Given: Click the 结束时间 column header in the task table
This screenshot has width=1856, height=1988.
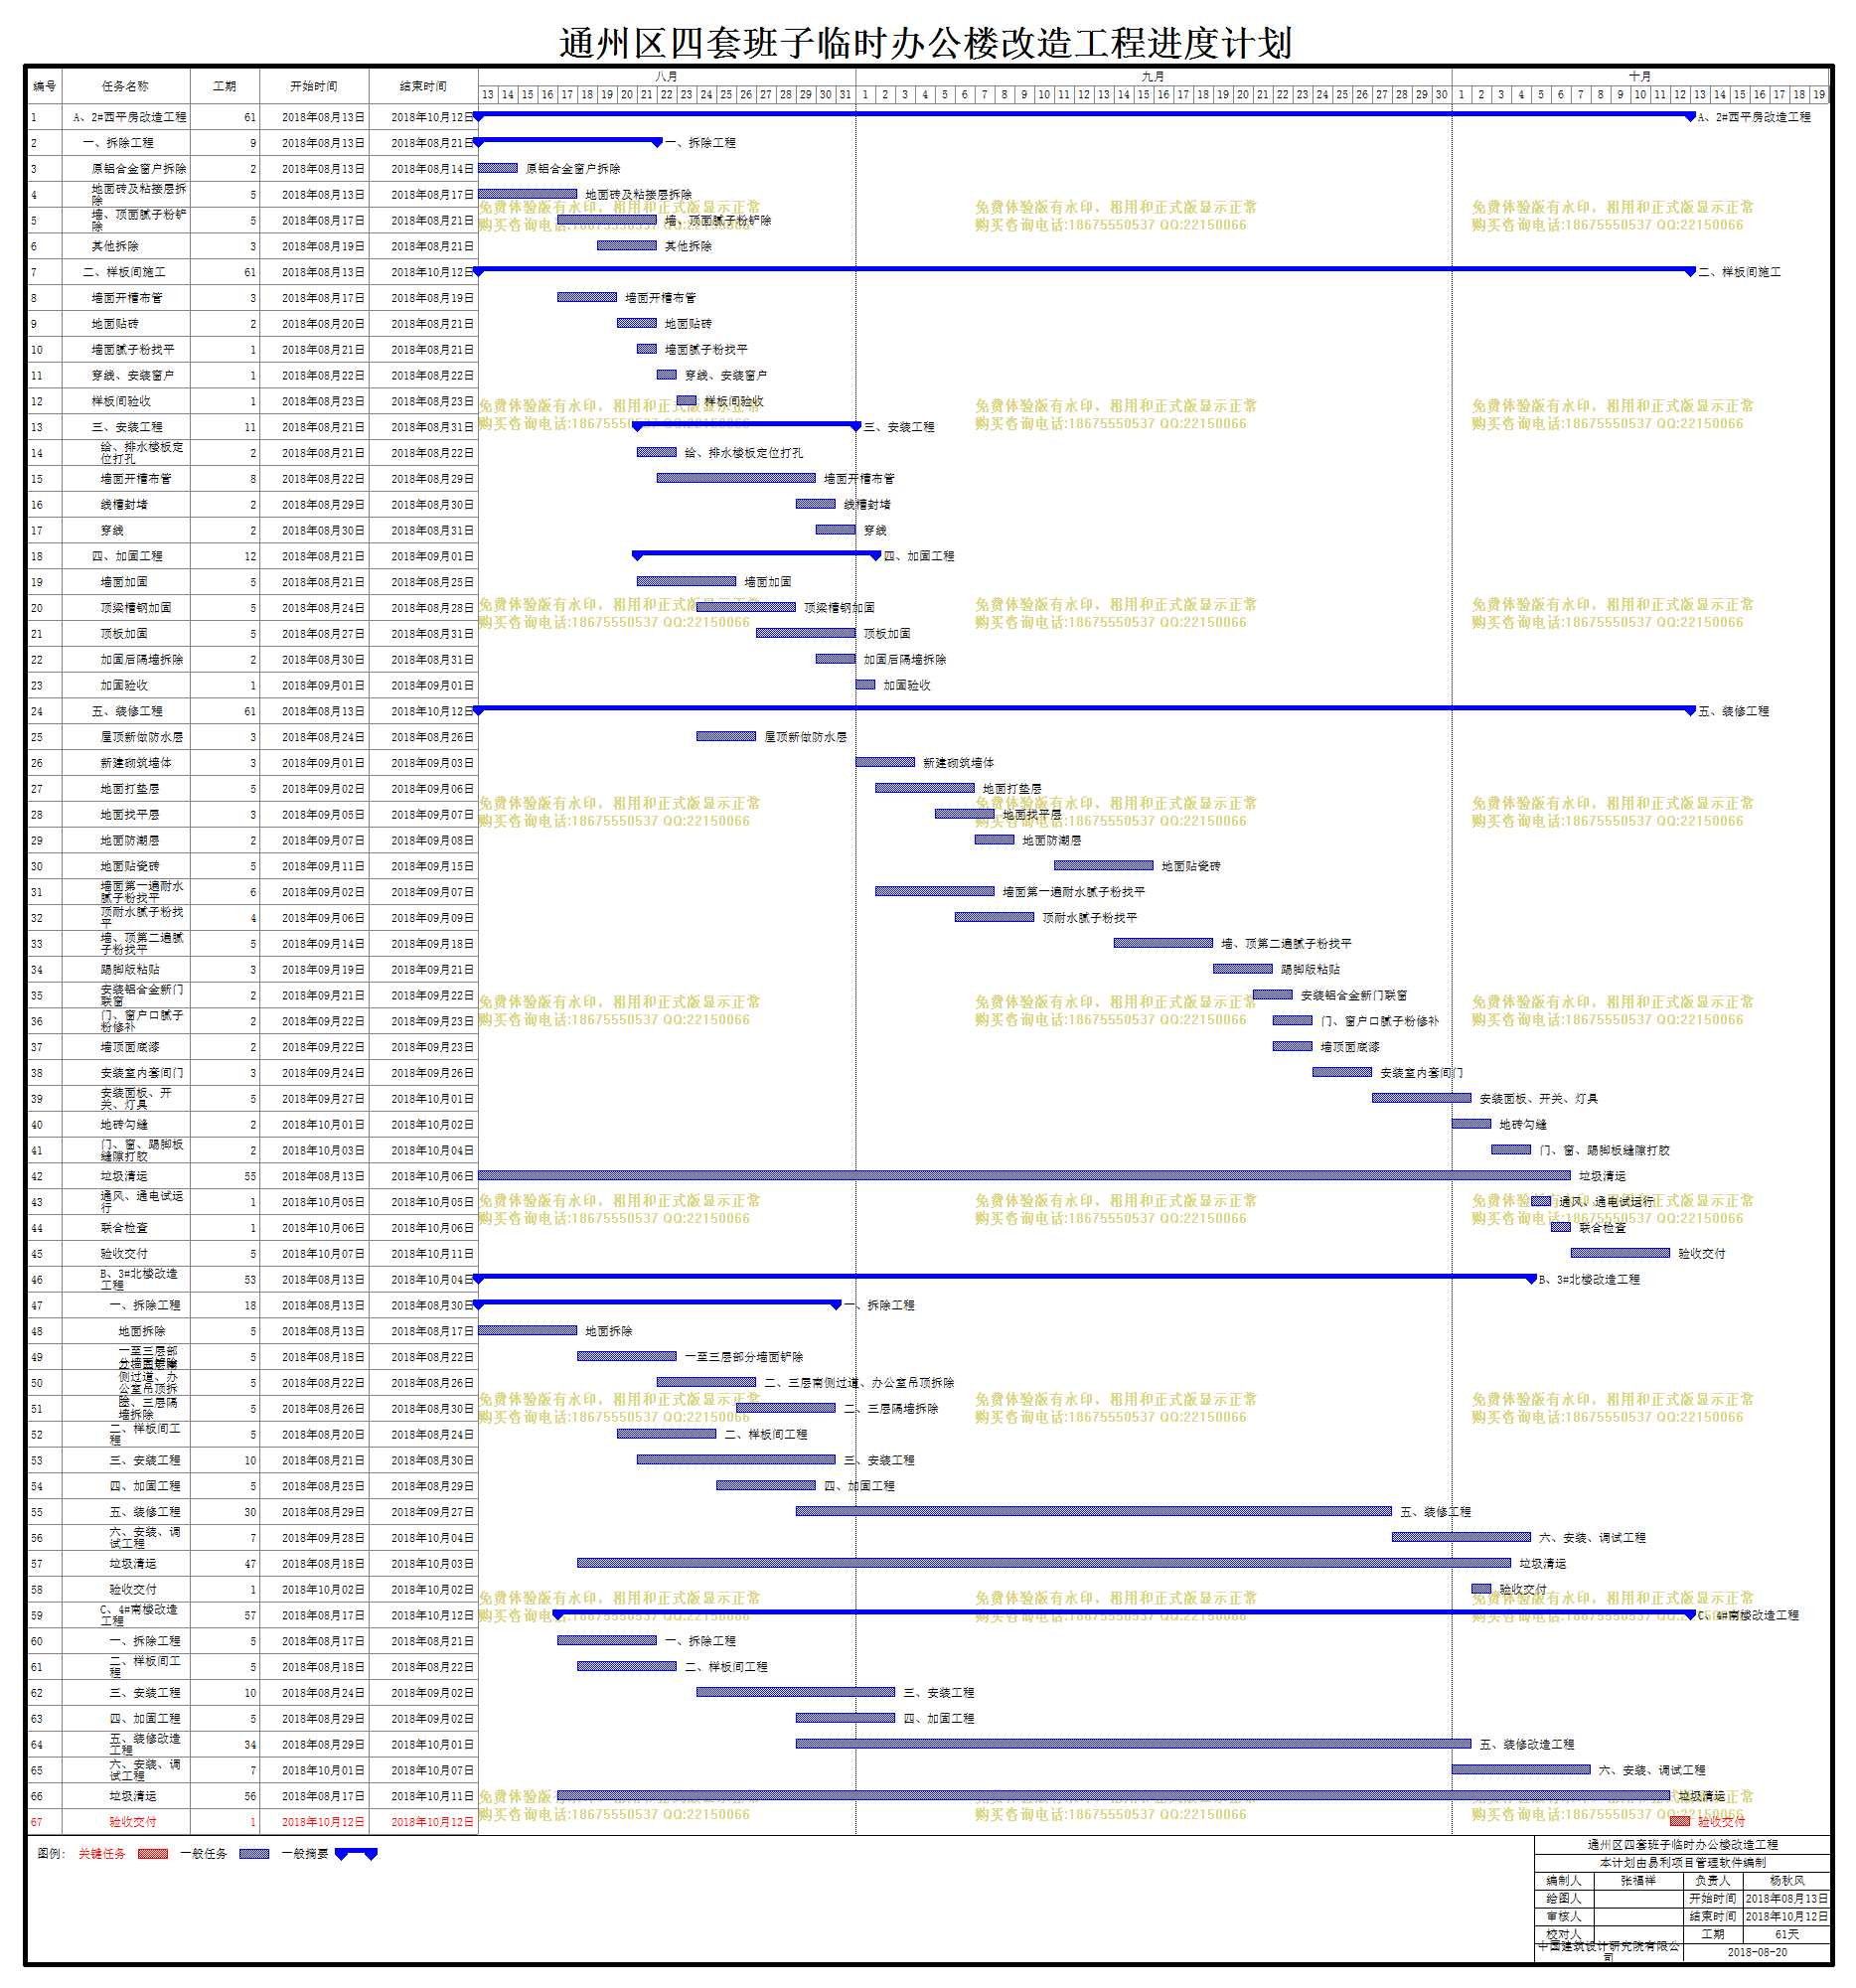Looking at the screenshot, I should [x=423, y=86].
